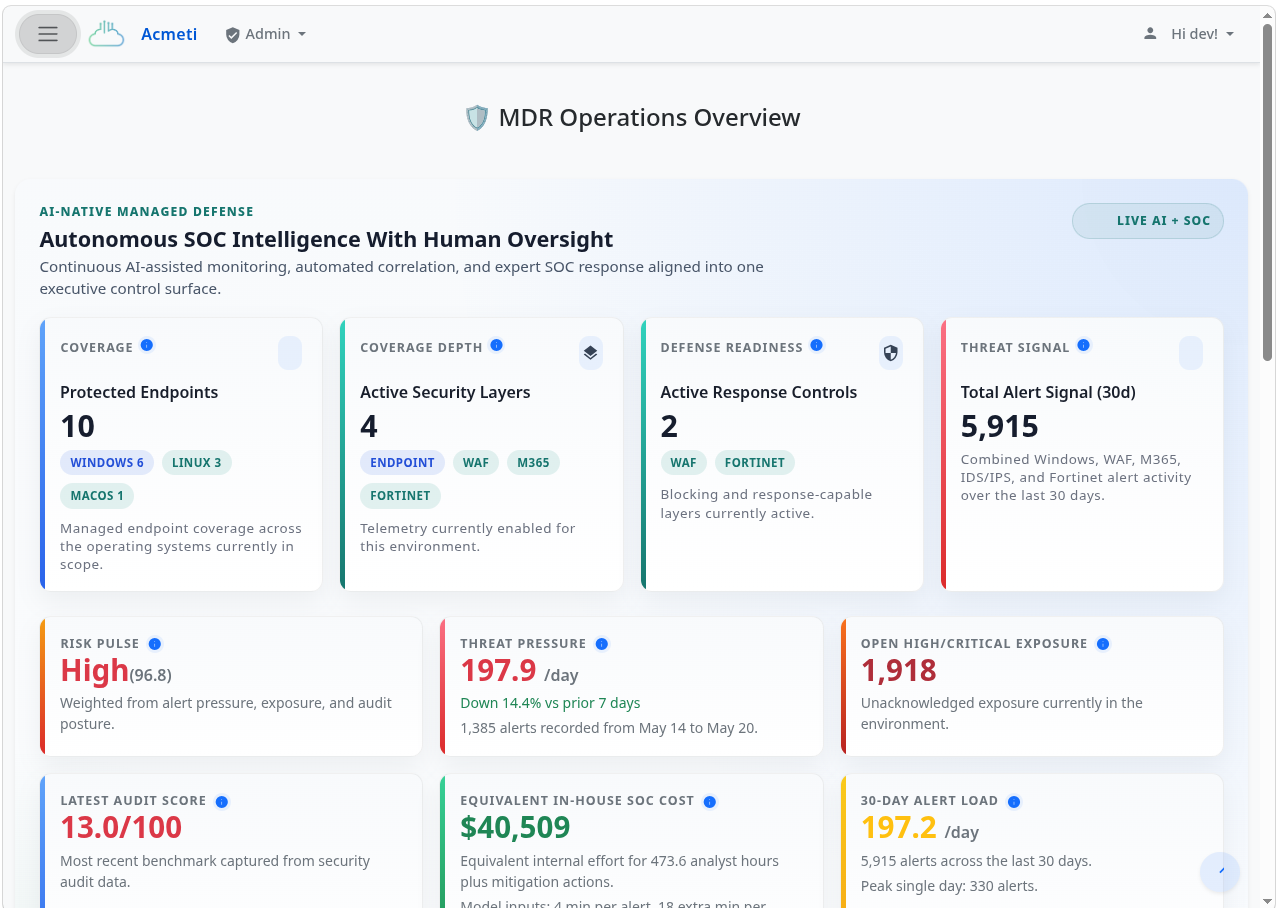Show info for Coverage Depth card

click(x=497, y=345)
